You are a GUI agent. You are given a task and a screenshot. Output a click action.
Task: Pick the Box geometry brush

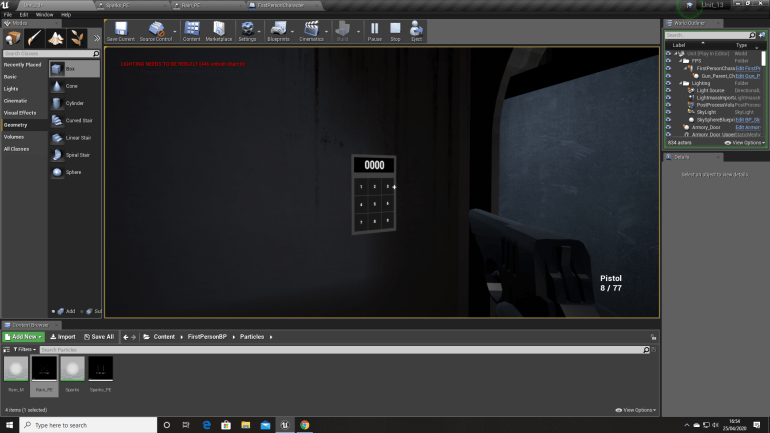(x=75, y=69)
